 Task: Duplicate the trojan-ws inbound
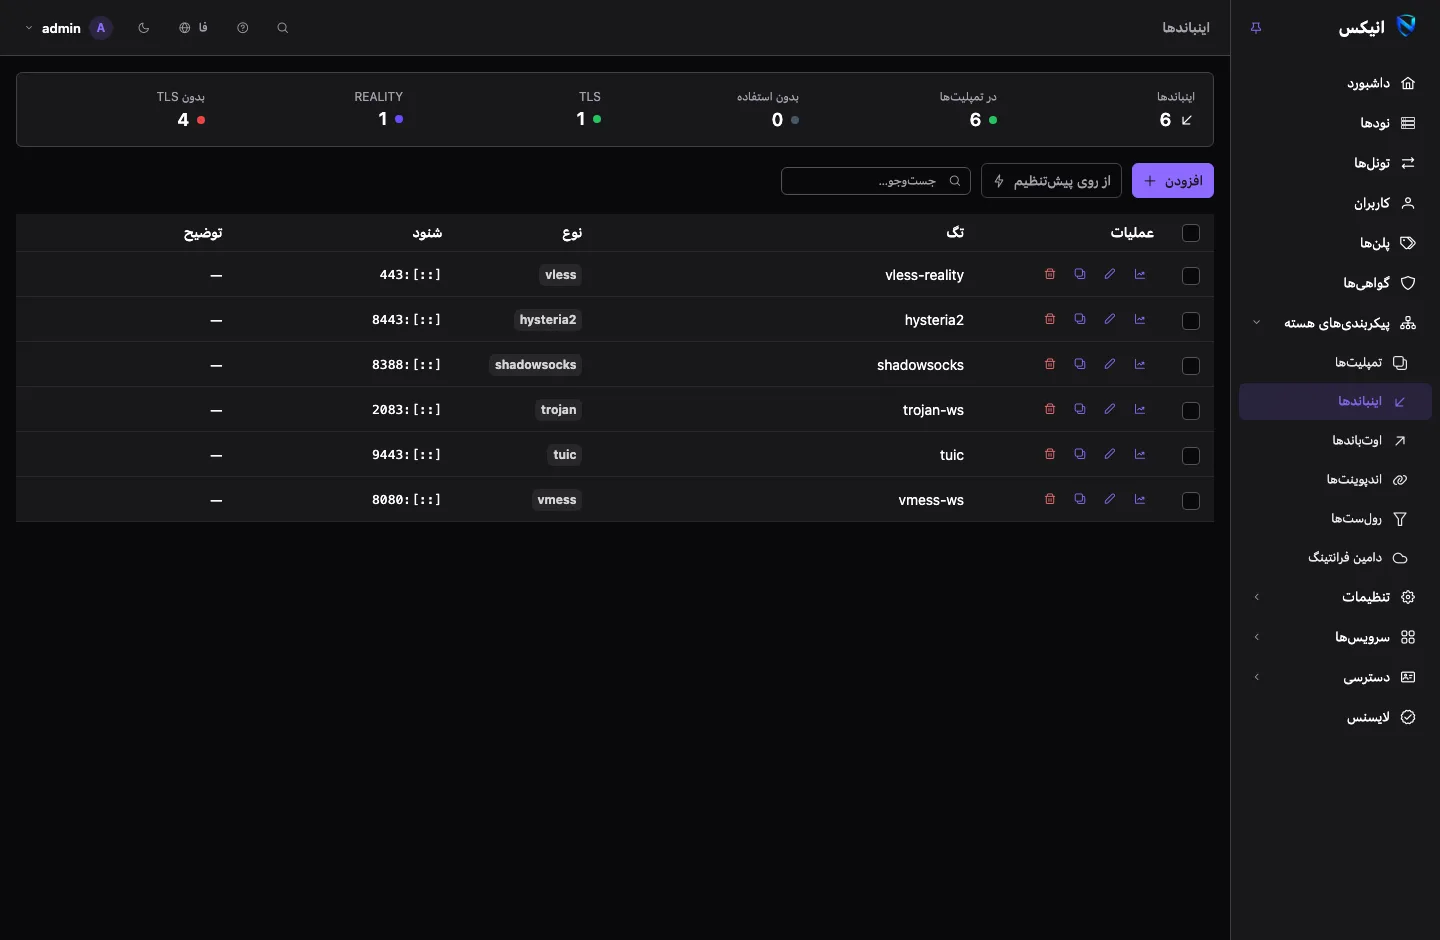pos(1080,409)
